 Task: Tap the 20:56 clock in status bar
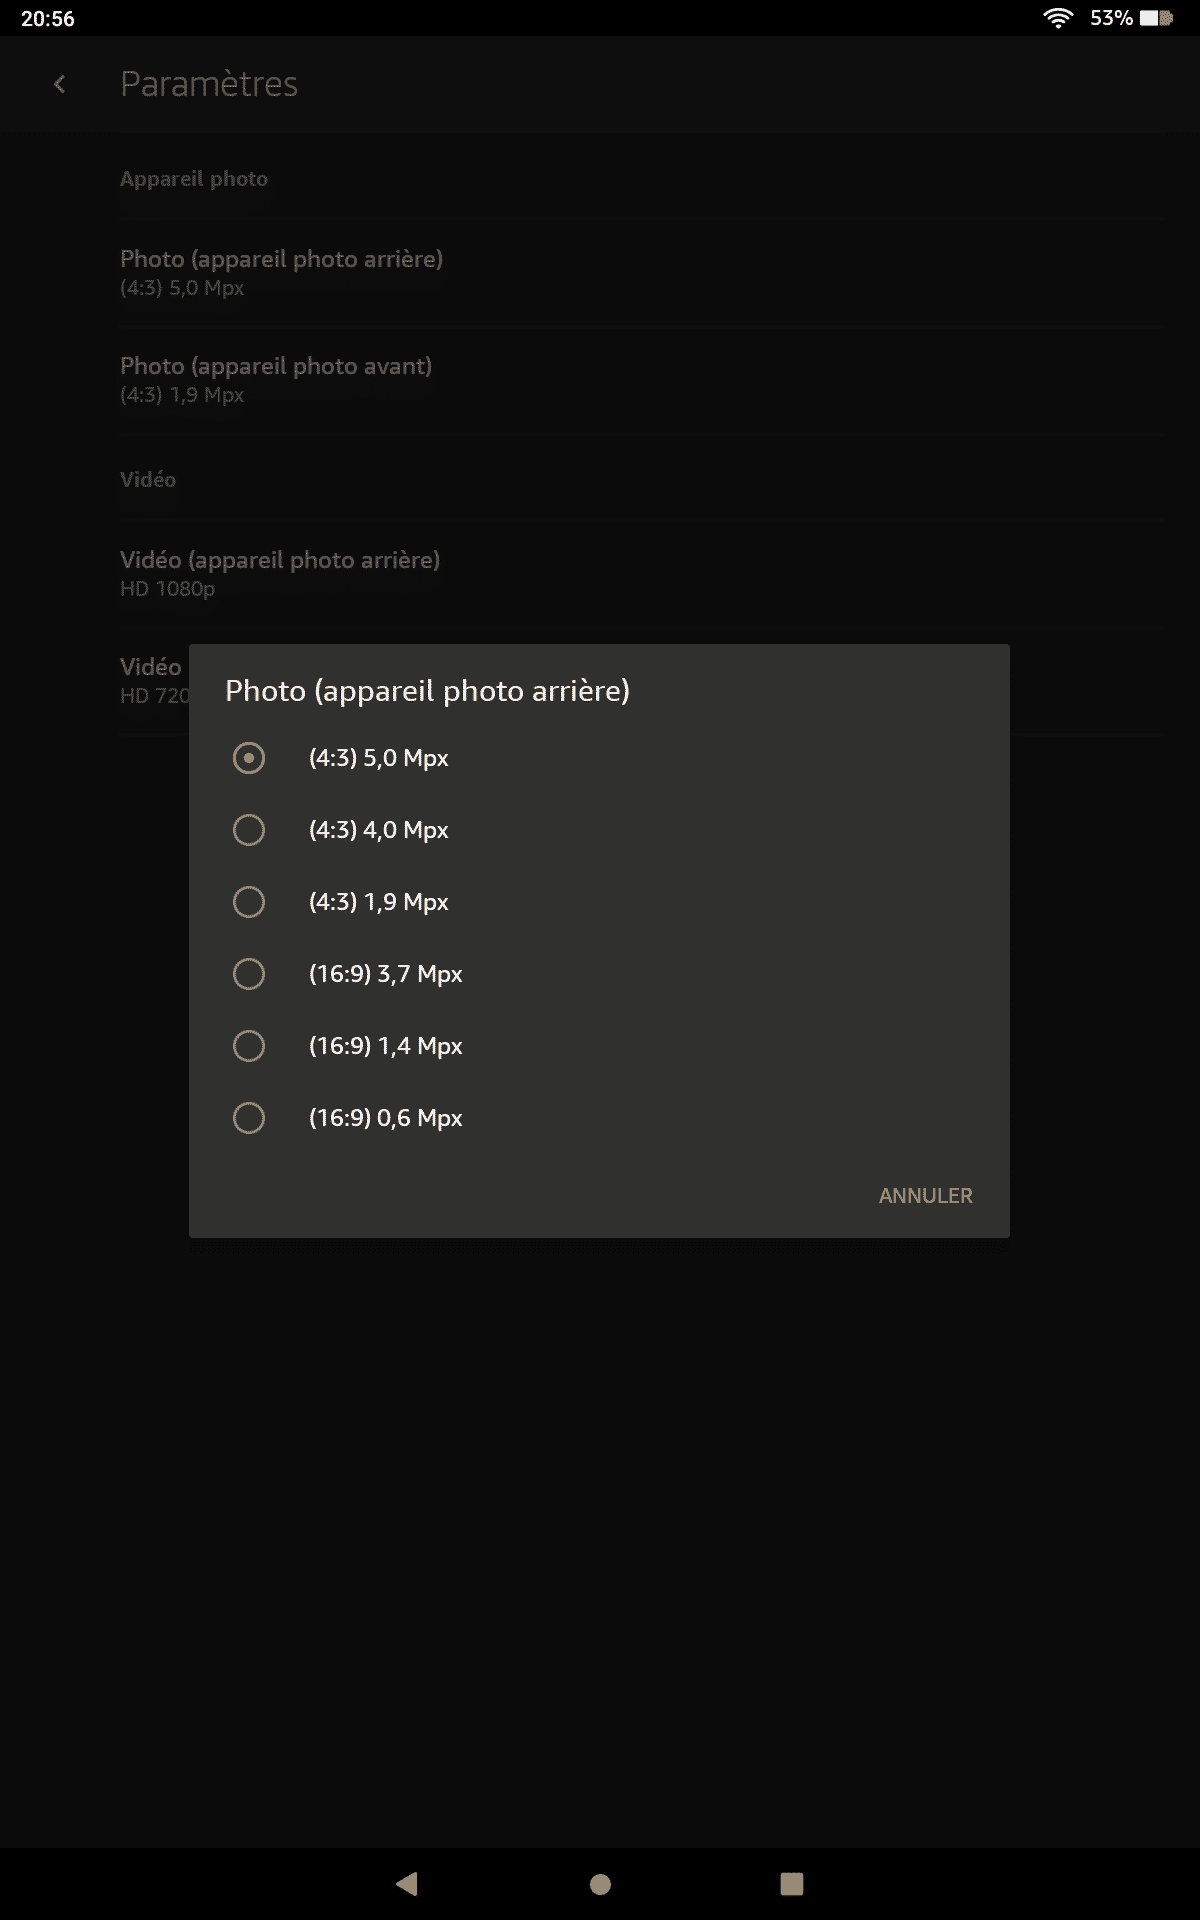coord(48,18)
